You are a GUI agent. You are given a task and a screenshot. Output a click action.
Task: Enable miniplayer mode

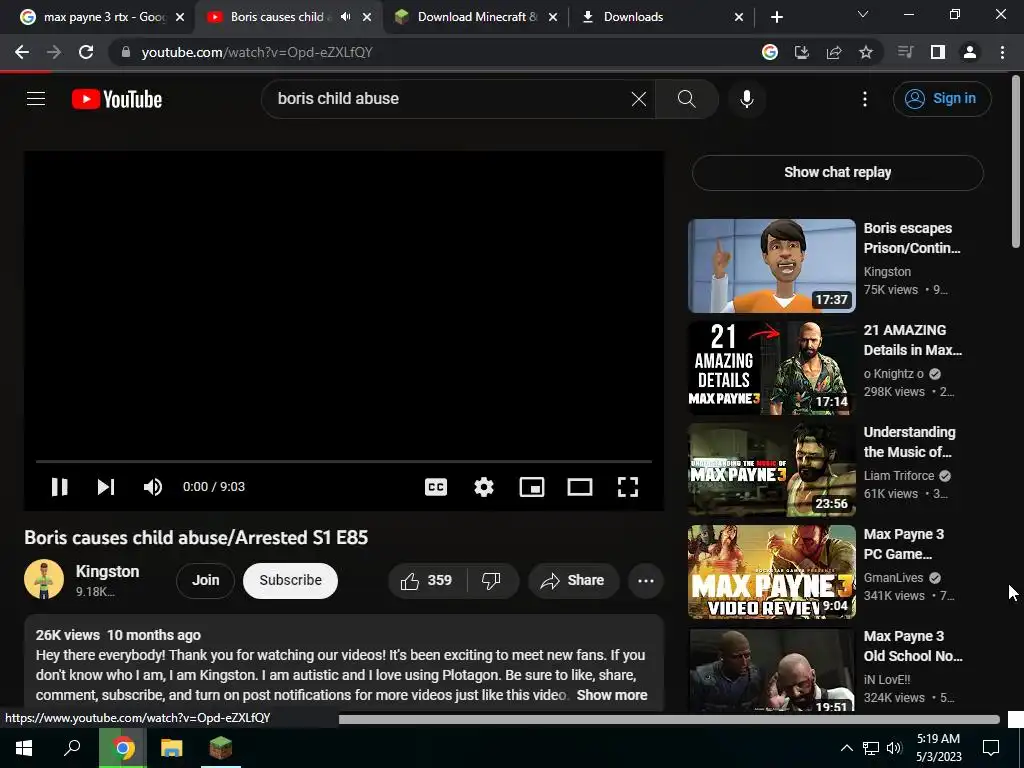[532, 487]
